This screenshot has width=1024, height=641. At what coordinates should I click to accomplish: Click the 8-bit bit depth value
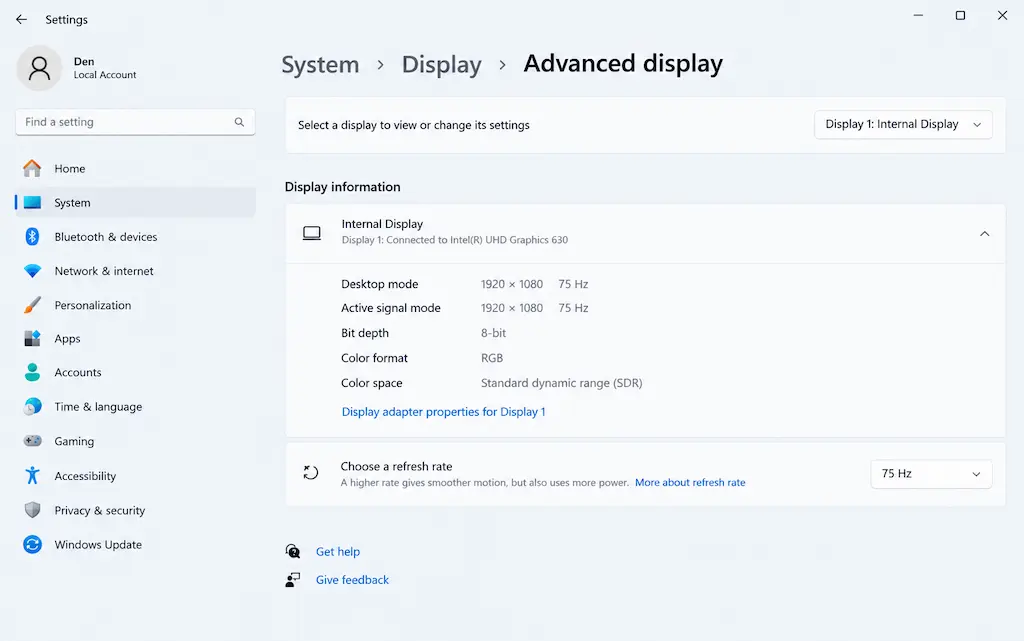pos(493,333)
